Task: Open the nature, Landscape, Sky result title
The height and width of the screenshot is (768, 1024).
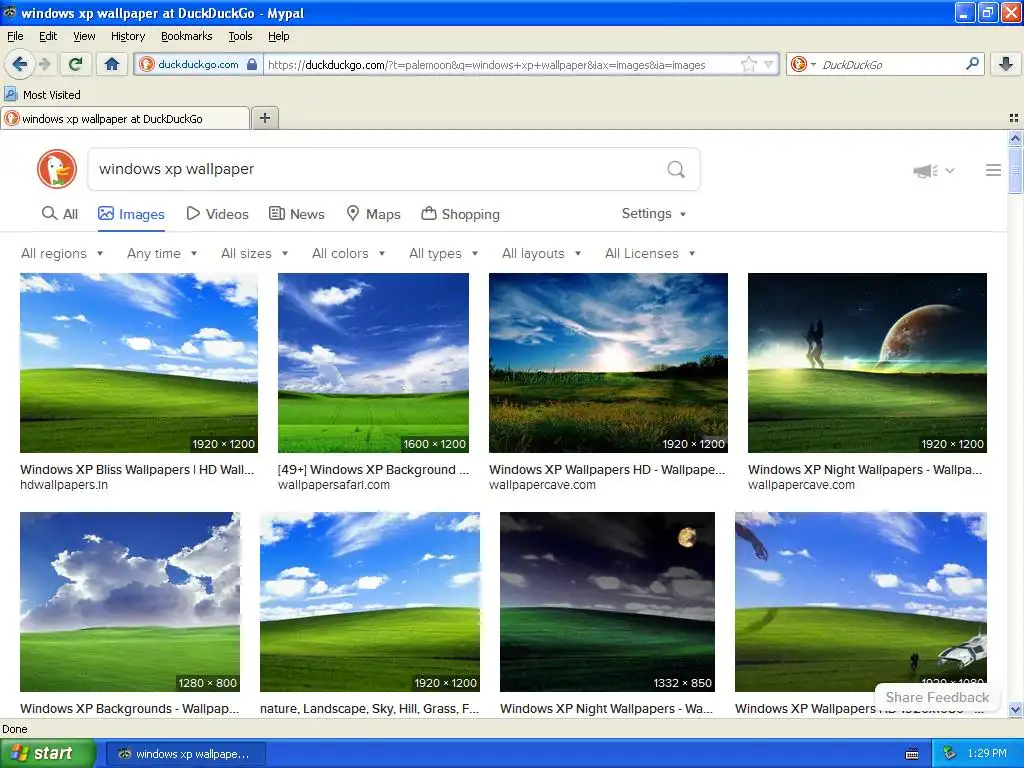Action: click(x=370, y=709)
